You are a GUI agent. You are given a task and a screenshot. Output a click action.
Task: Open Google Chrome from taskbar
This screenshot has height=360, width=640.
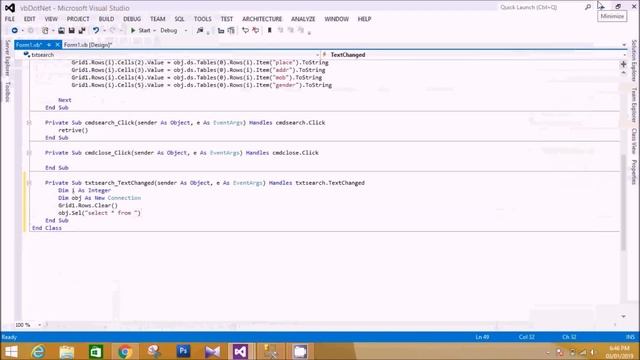point(125,352)
